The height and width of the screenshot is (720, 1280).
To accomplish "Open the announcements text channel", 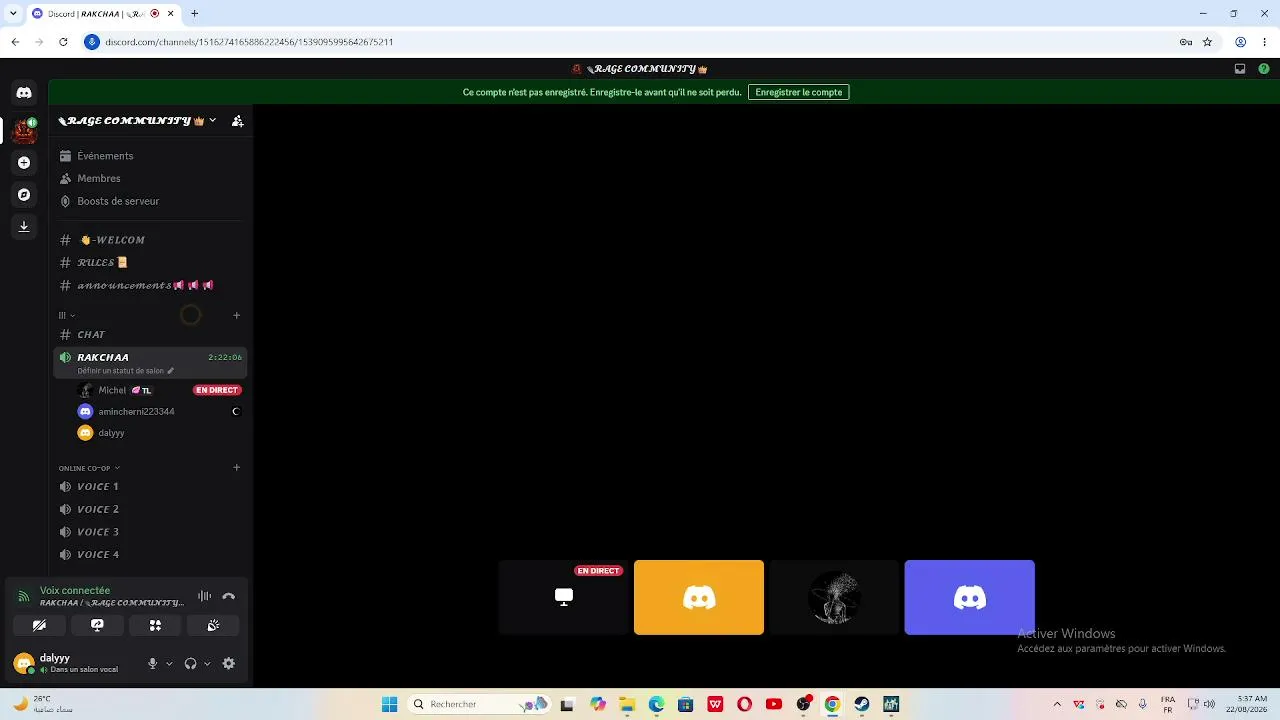I will 150,286.
